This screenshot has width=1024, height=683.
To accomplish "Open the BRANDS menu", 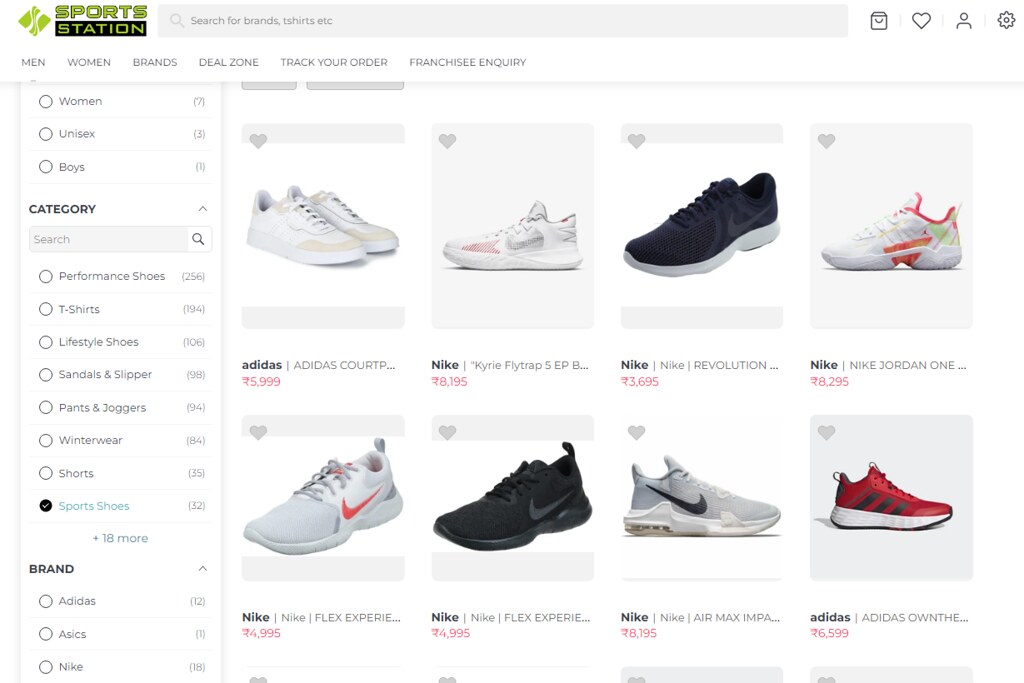I will tap(154, 62).
